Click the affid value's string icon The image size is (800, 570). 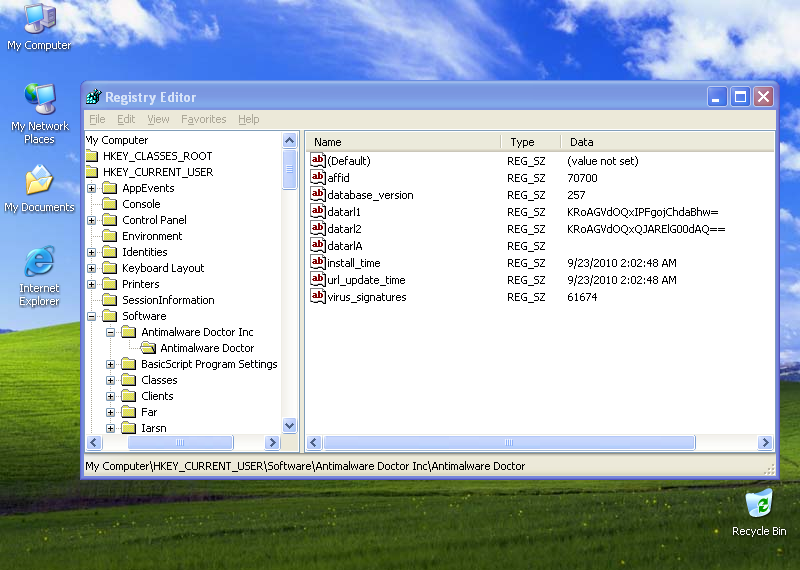pyautogui.click(x=317, y=177)
